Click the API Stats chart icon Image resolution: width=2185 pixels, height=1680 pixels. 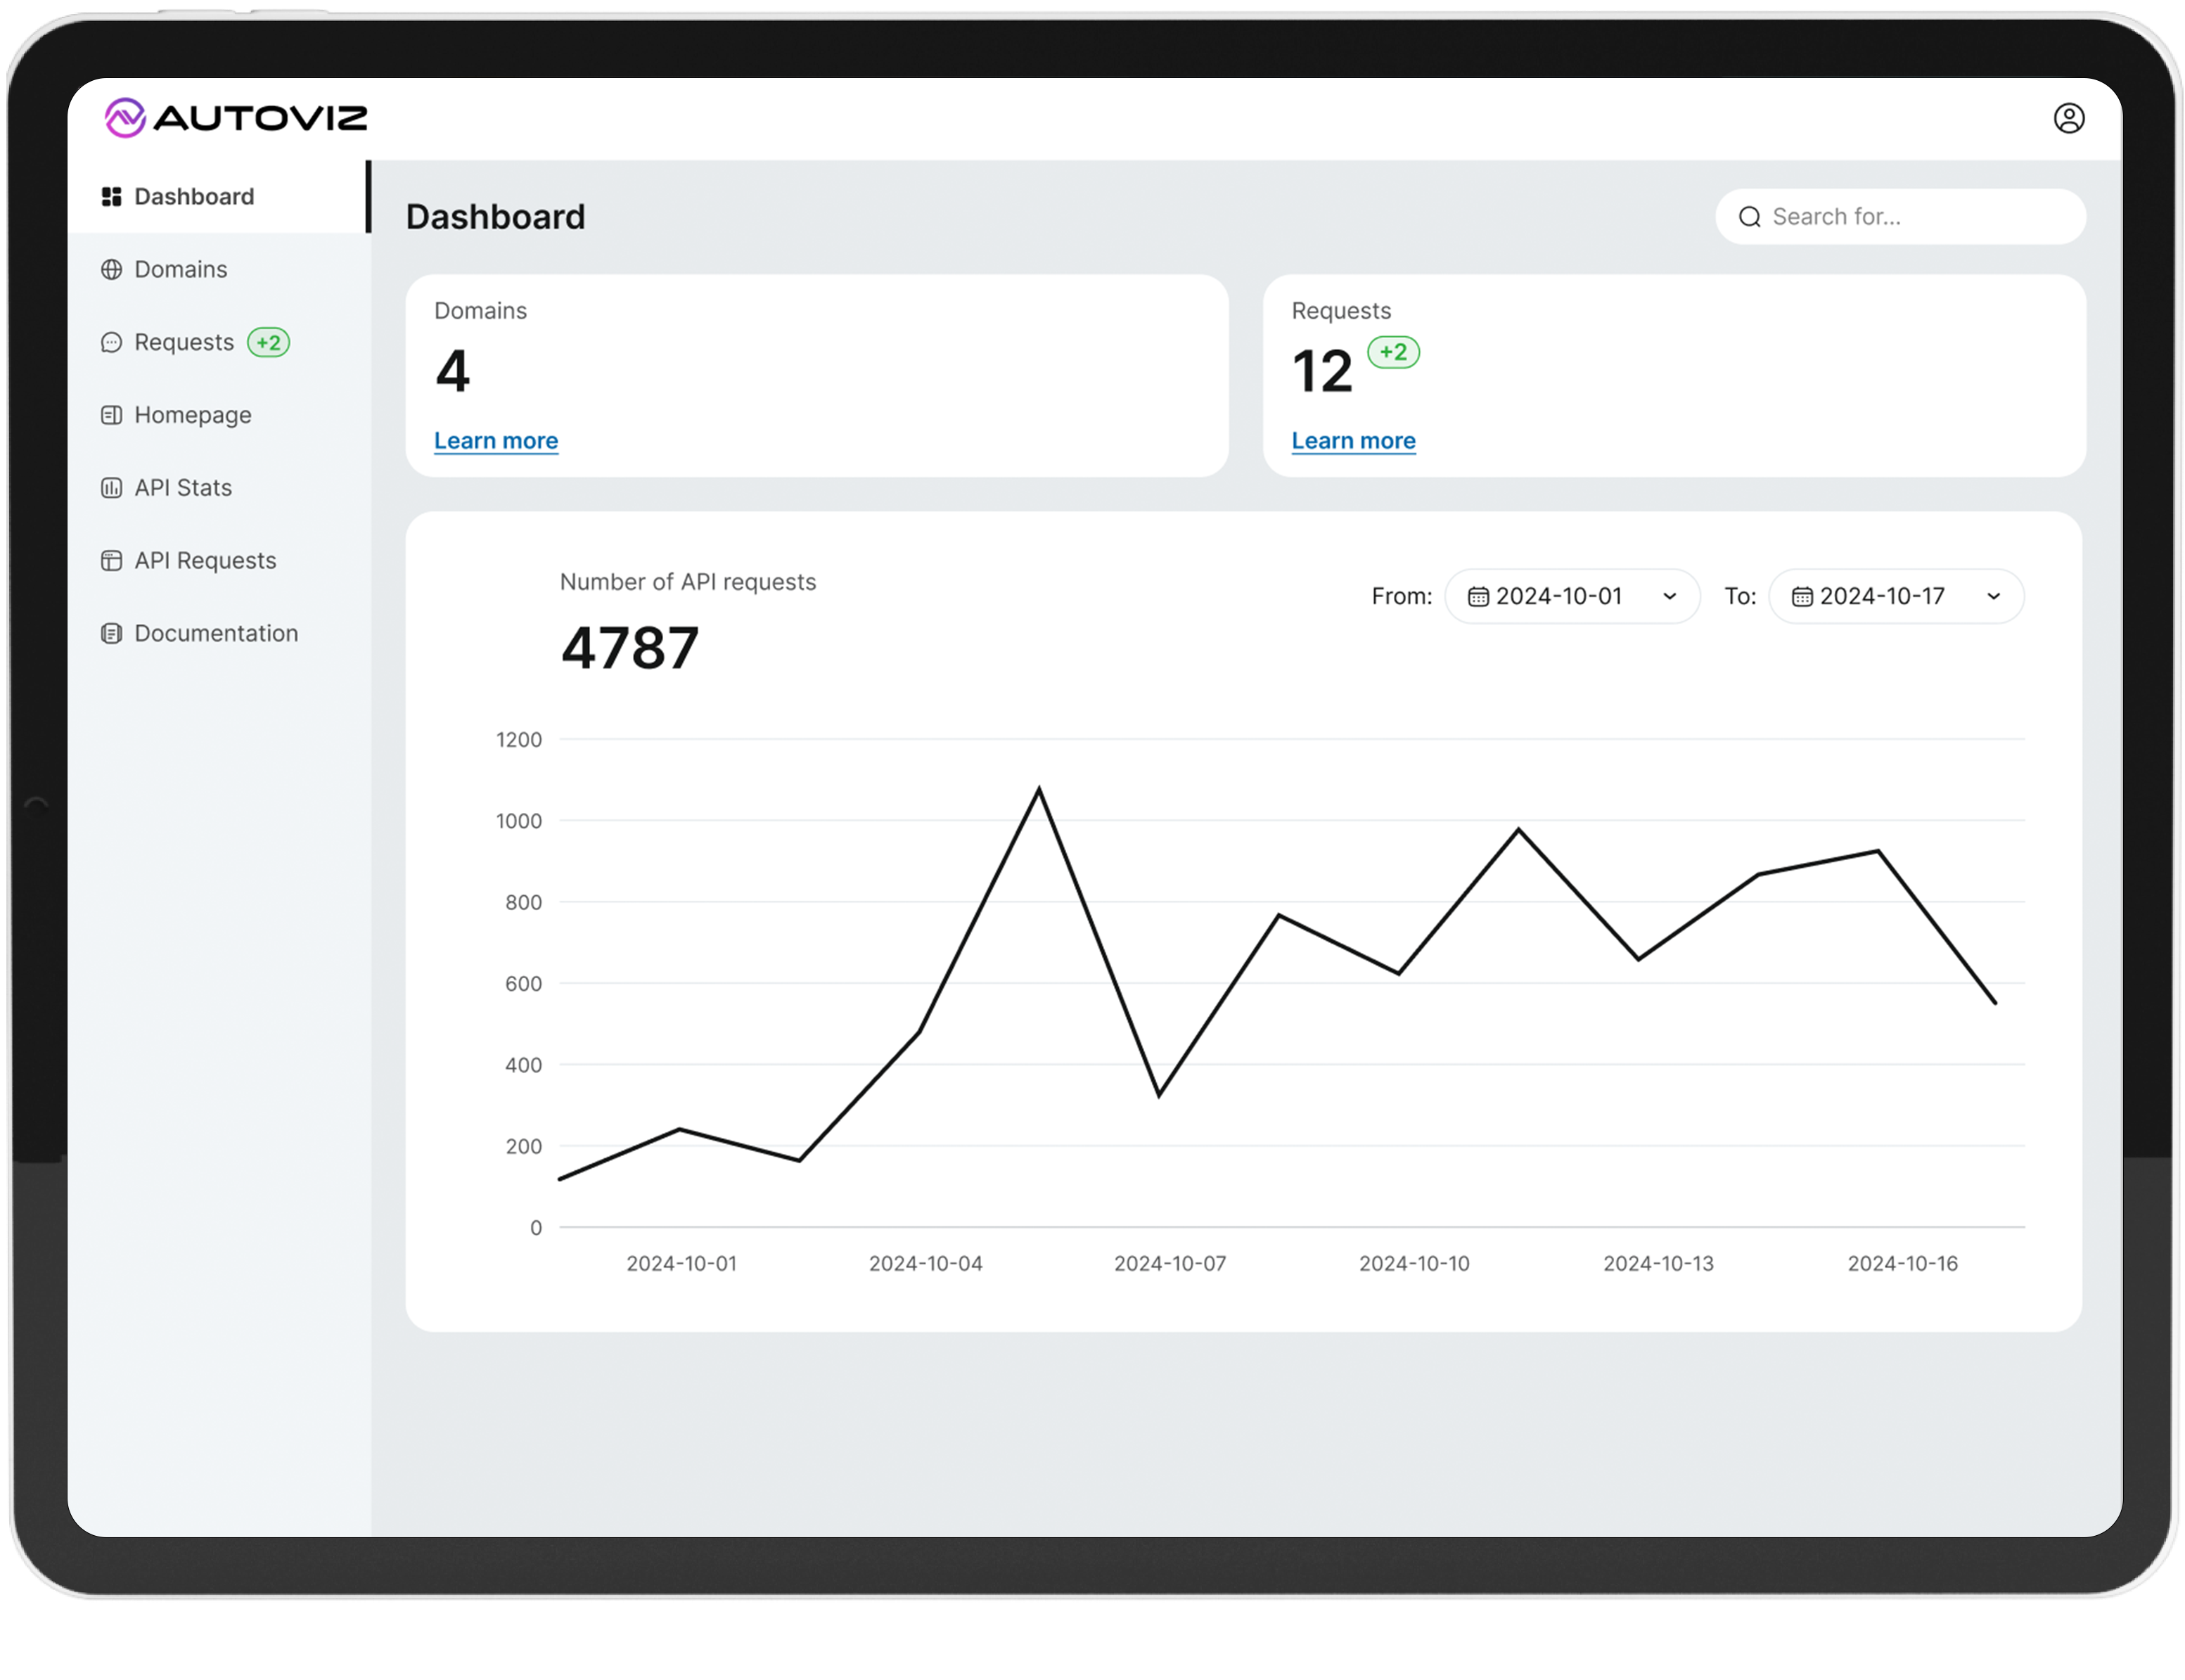click(x=111, y=488)
